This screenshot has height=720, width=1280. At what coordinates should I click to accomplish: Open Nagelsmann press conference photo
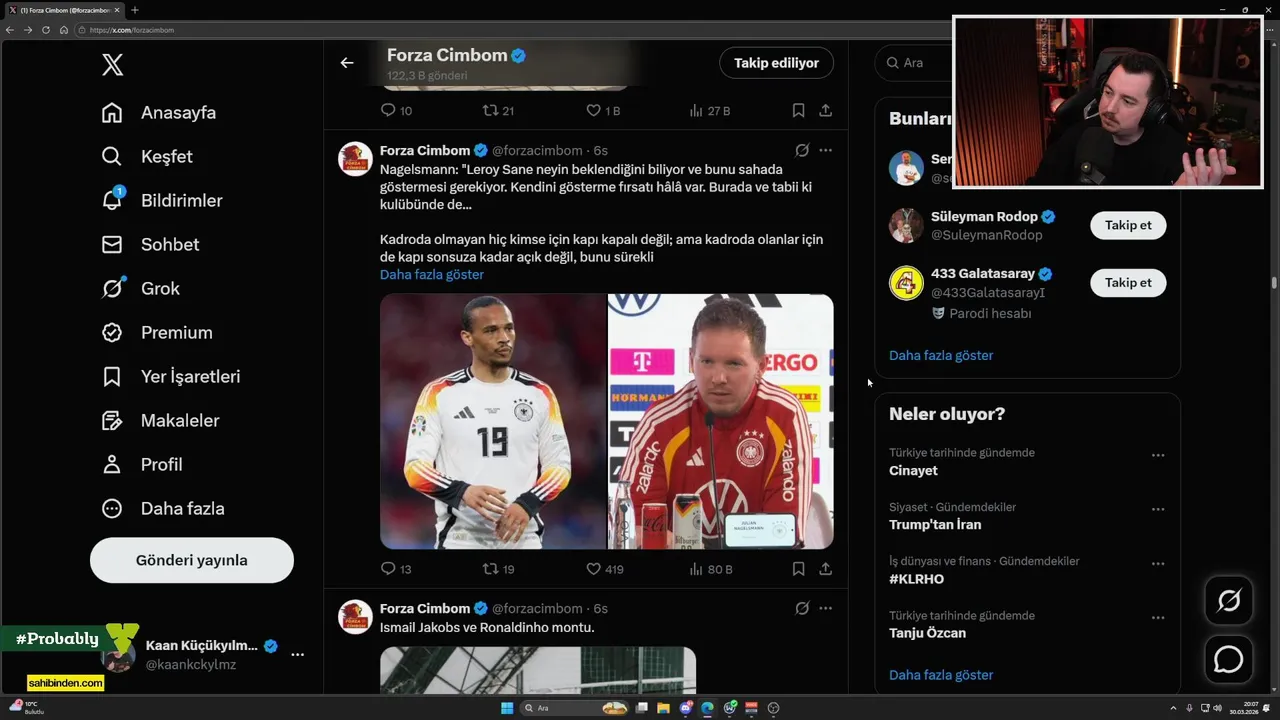[x=721, y=421]
